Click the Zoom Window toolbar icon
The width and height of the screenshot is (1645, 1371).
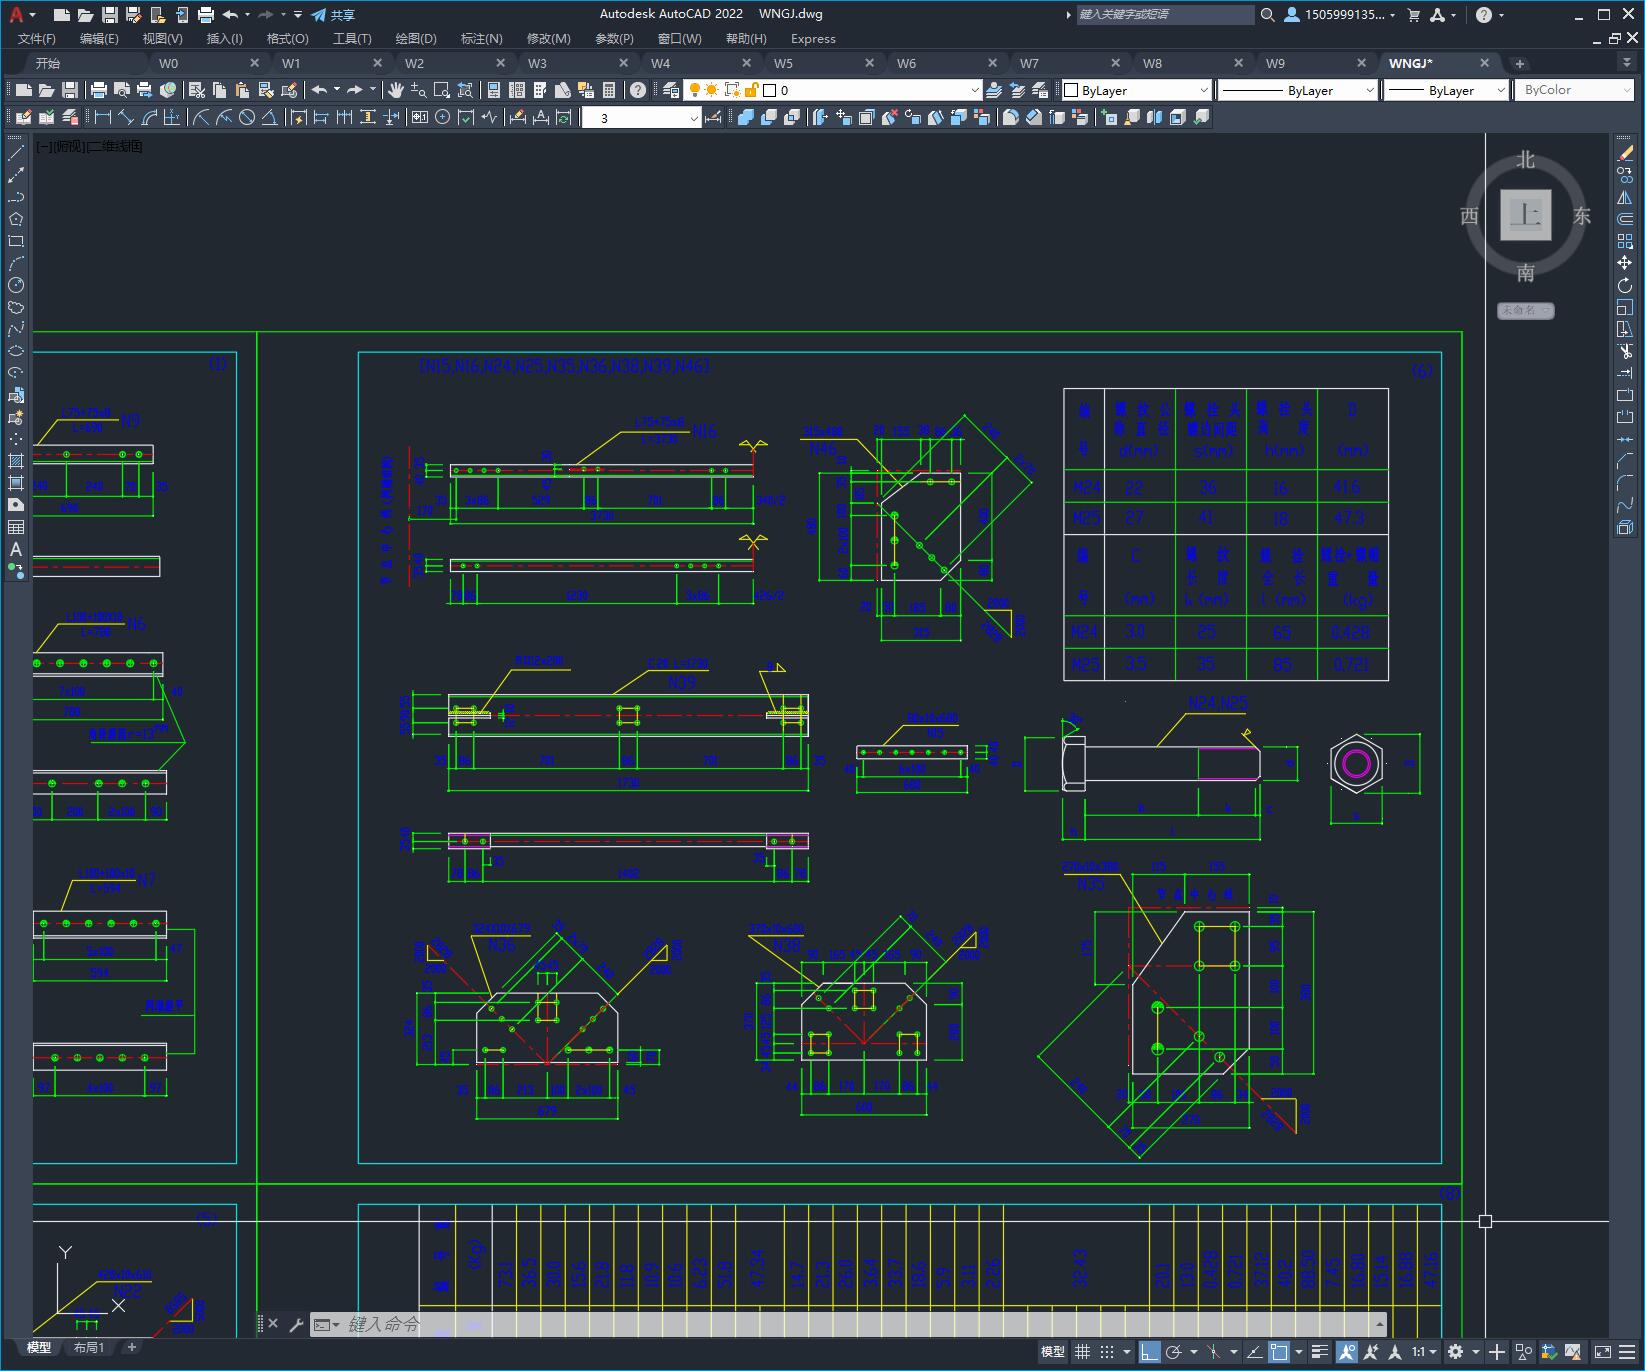441,90
